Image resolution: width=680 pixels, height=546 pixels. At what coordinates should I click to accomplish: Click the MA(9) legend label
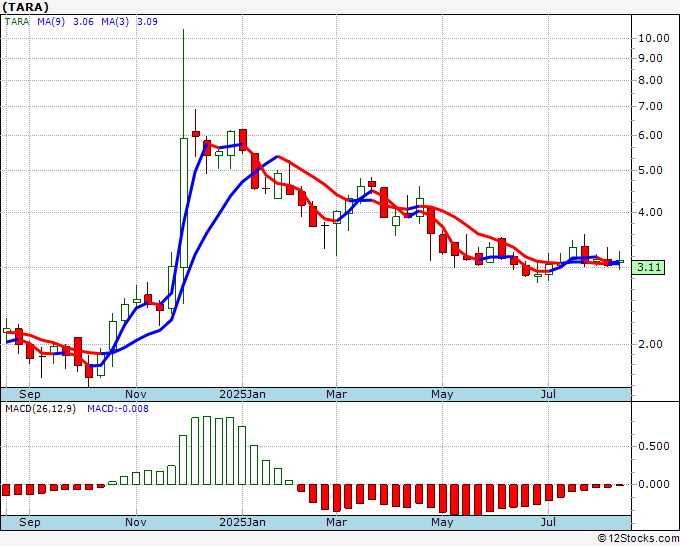[x=51, y=22]
